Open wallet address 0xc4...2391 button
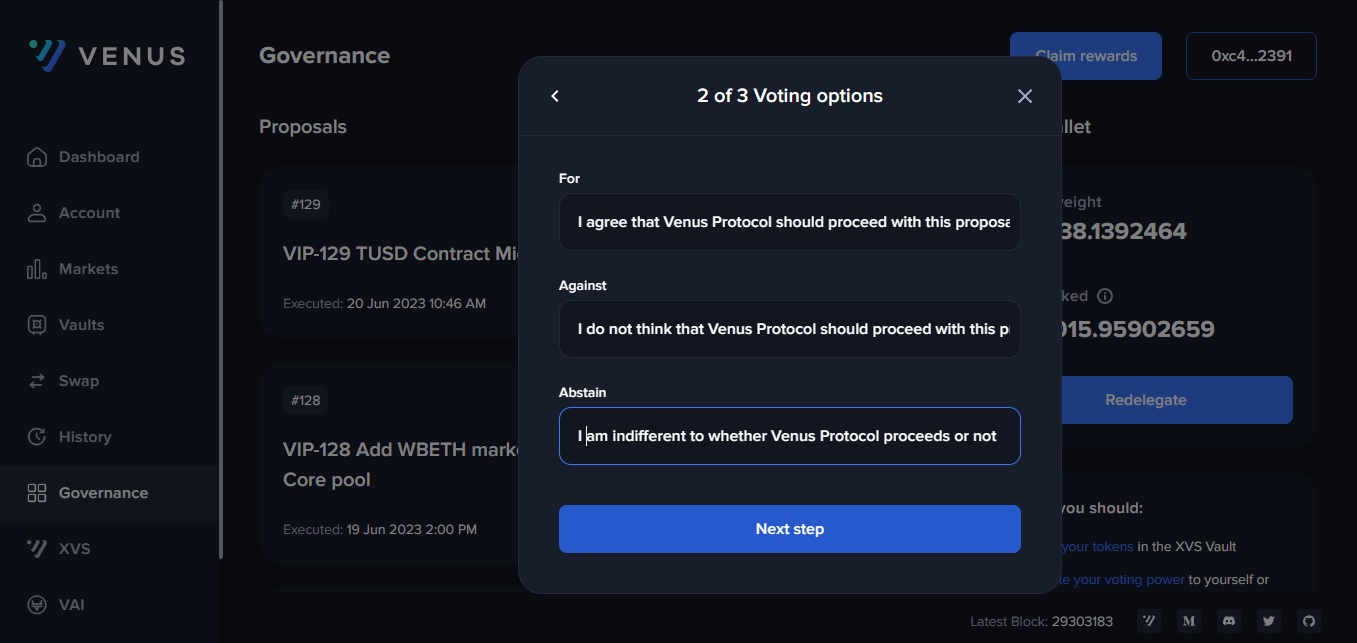 [1250, 56]
